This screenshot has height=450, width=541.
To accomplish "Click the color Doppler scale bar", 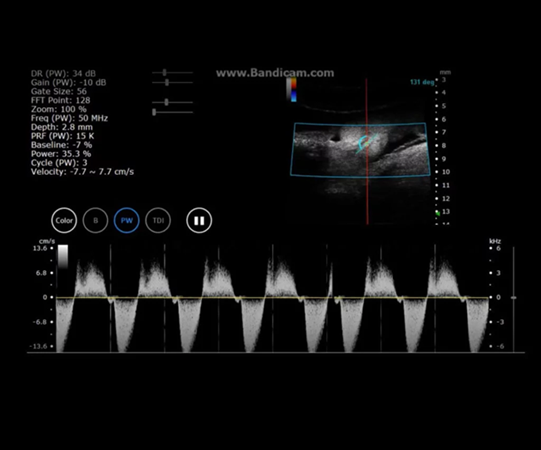I will pyautogui.click(x=293, y=90).
